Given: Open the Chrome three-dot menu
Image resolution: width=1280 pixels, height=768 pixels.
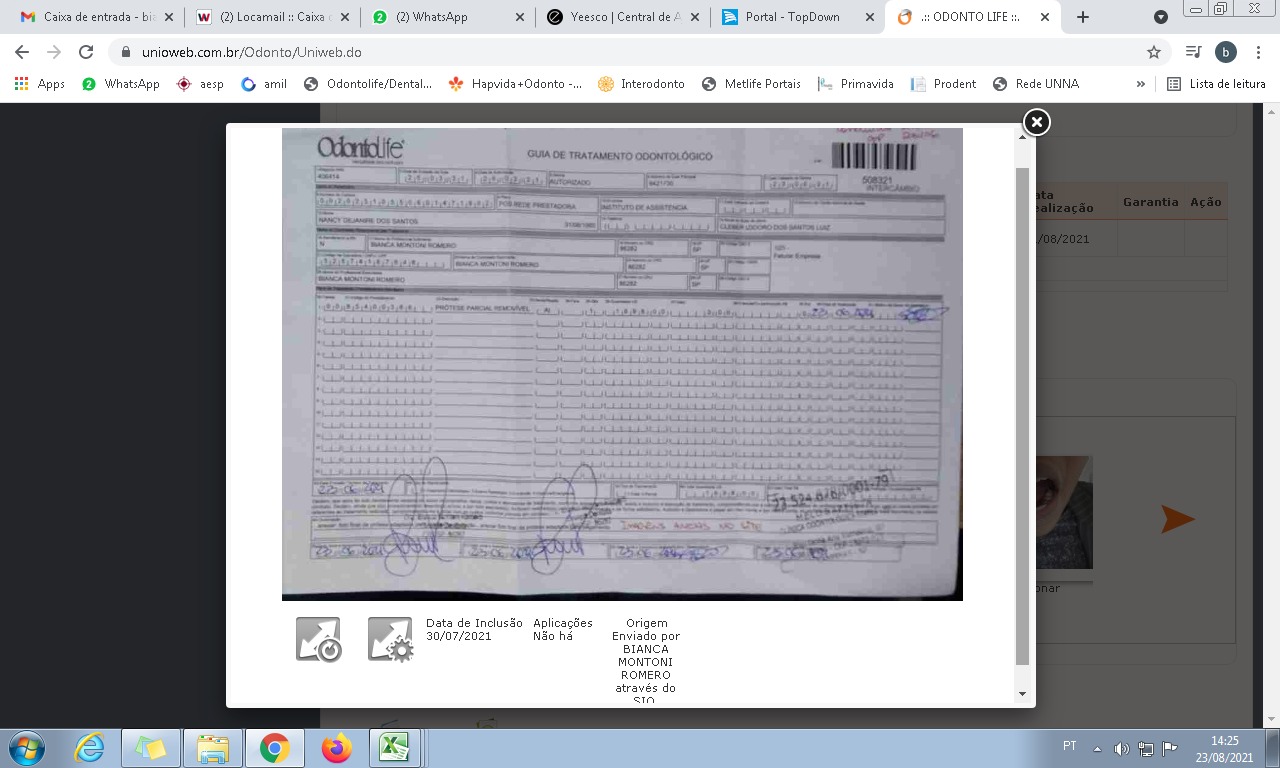Looking at the screenshot, I should (x=1258, y=52).
